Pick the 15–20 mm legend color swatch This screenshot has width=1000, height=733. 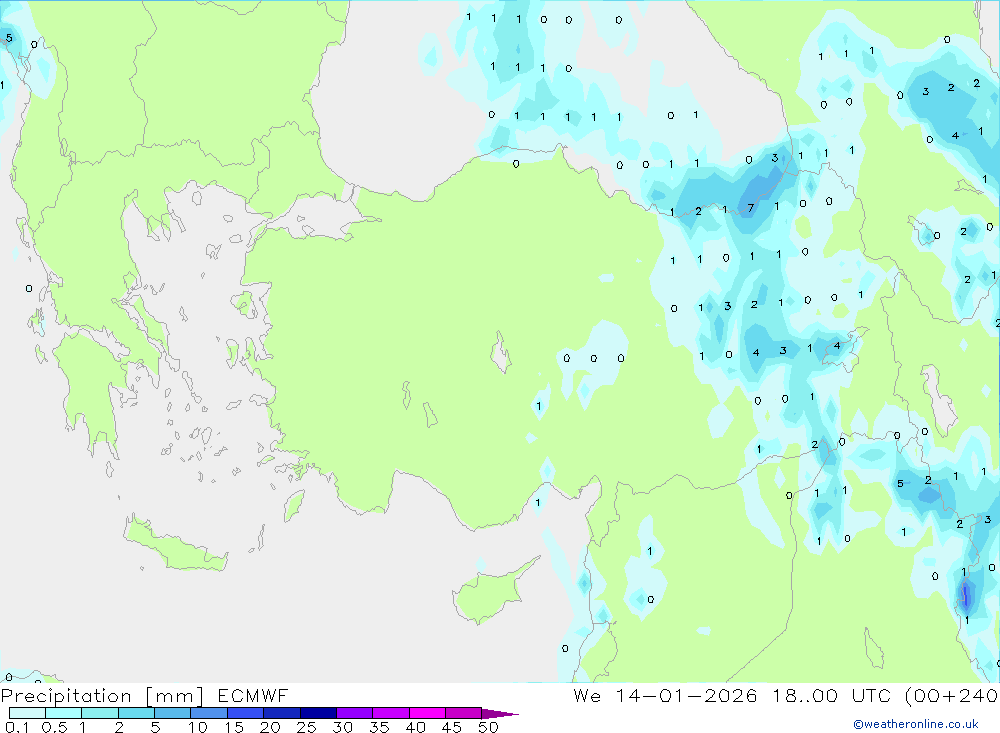pos(246,713)
